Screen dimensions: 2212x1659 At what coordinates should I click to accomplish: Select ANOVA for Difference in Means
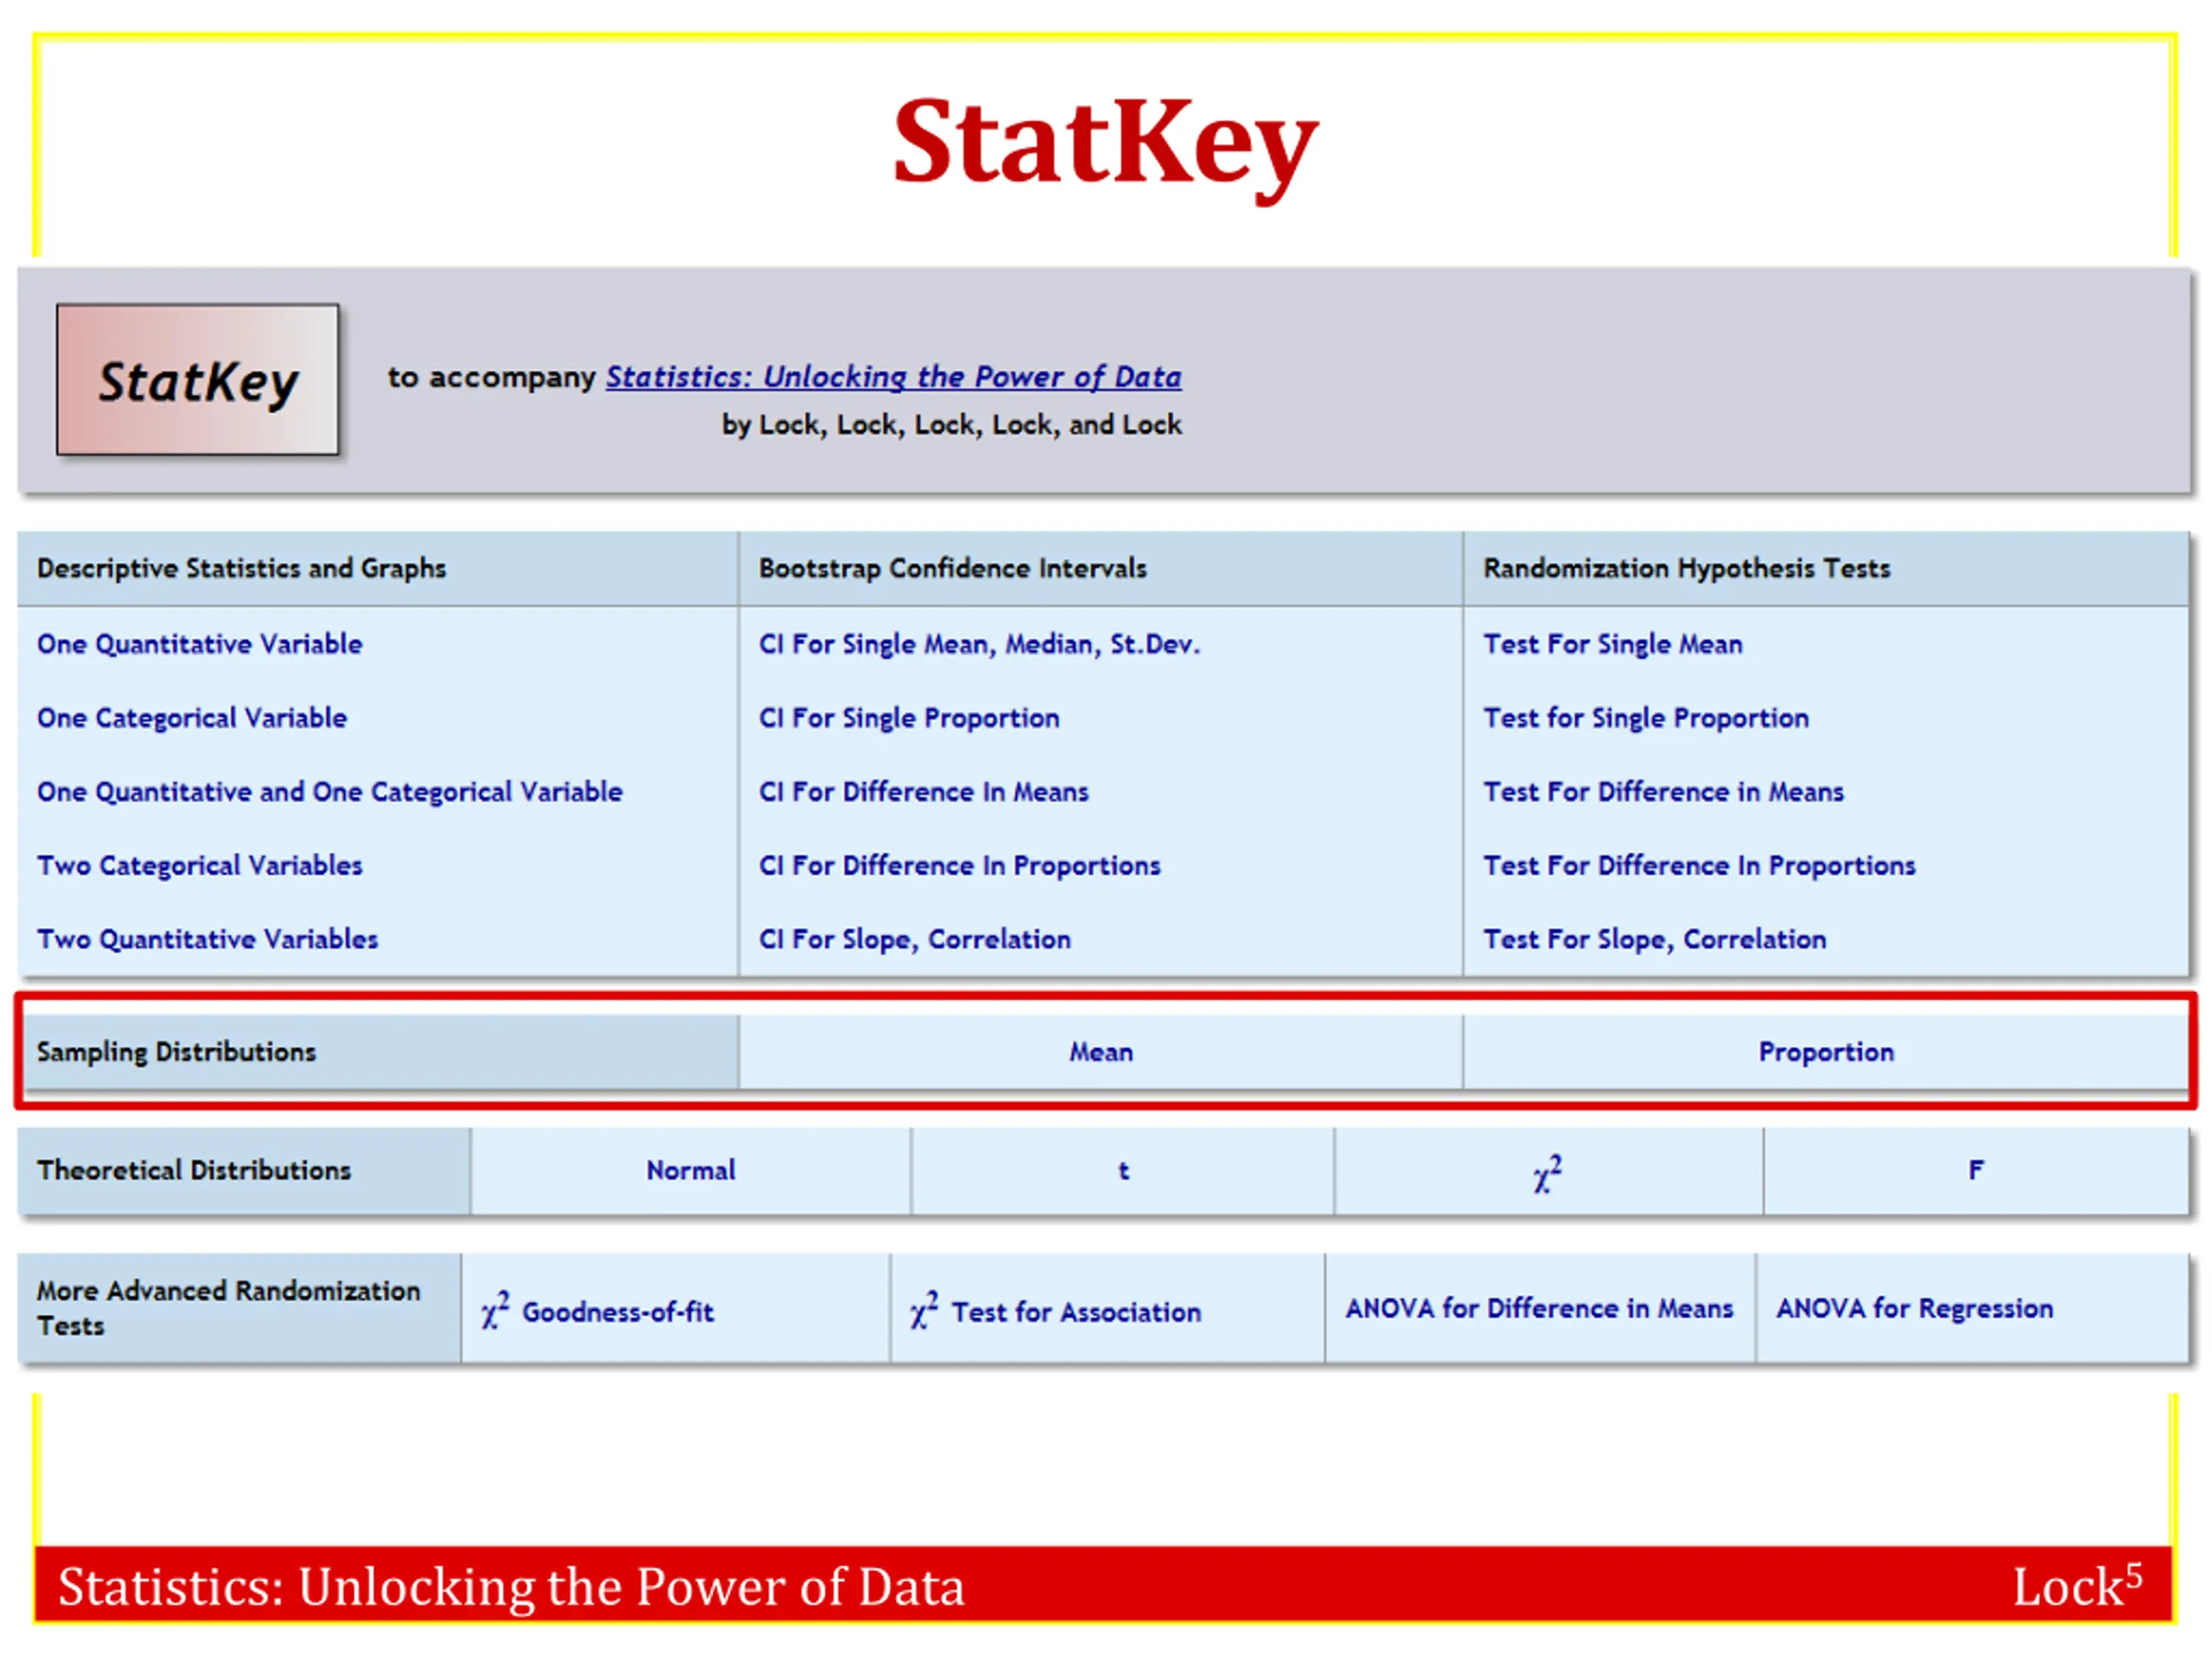[1538, 1308]
